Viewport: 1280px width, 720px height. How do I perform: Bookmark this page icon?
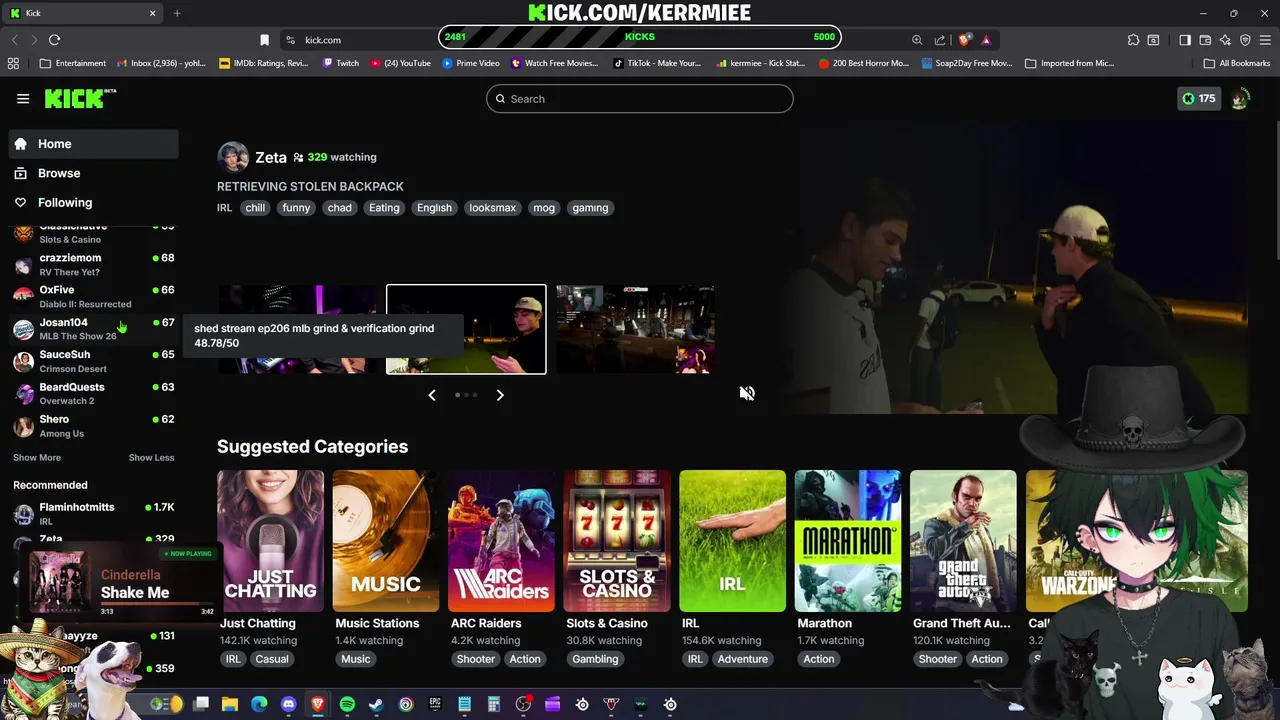point(264,40)
